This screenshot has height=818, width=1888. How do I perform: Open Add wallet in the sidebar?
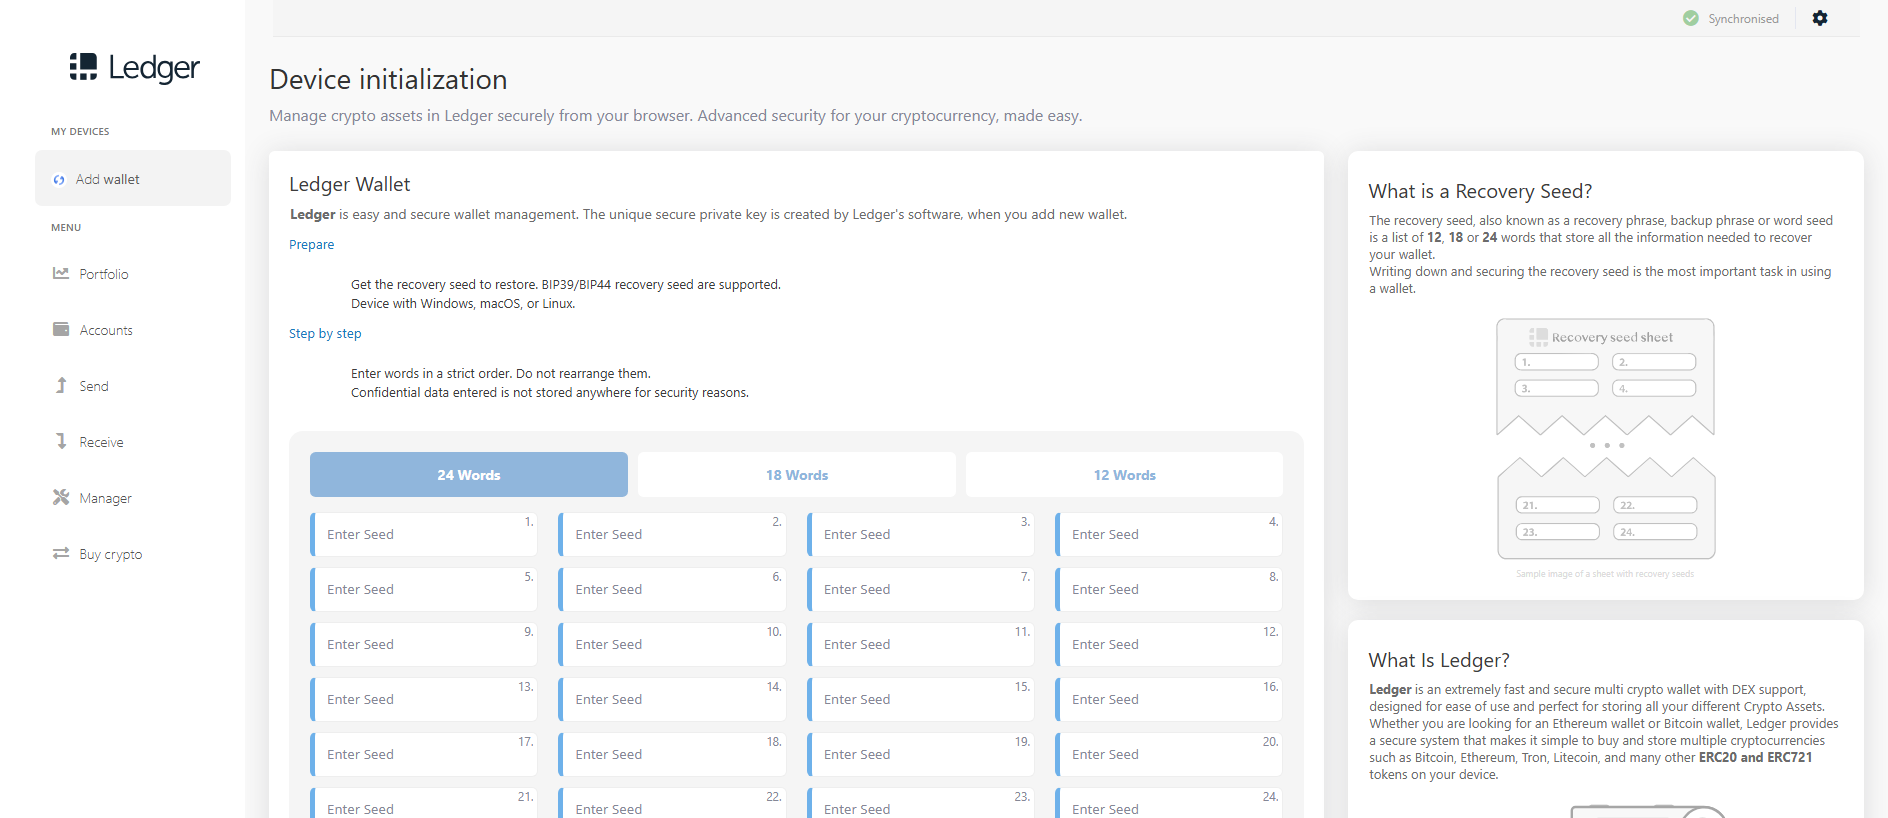coord(133,179)
